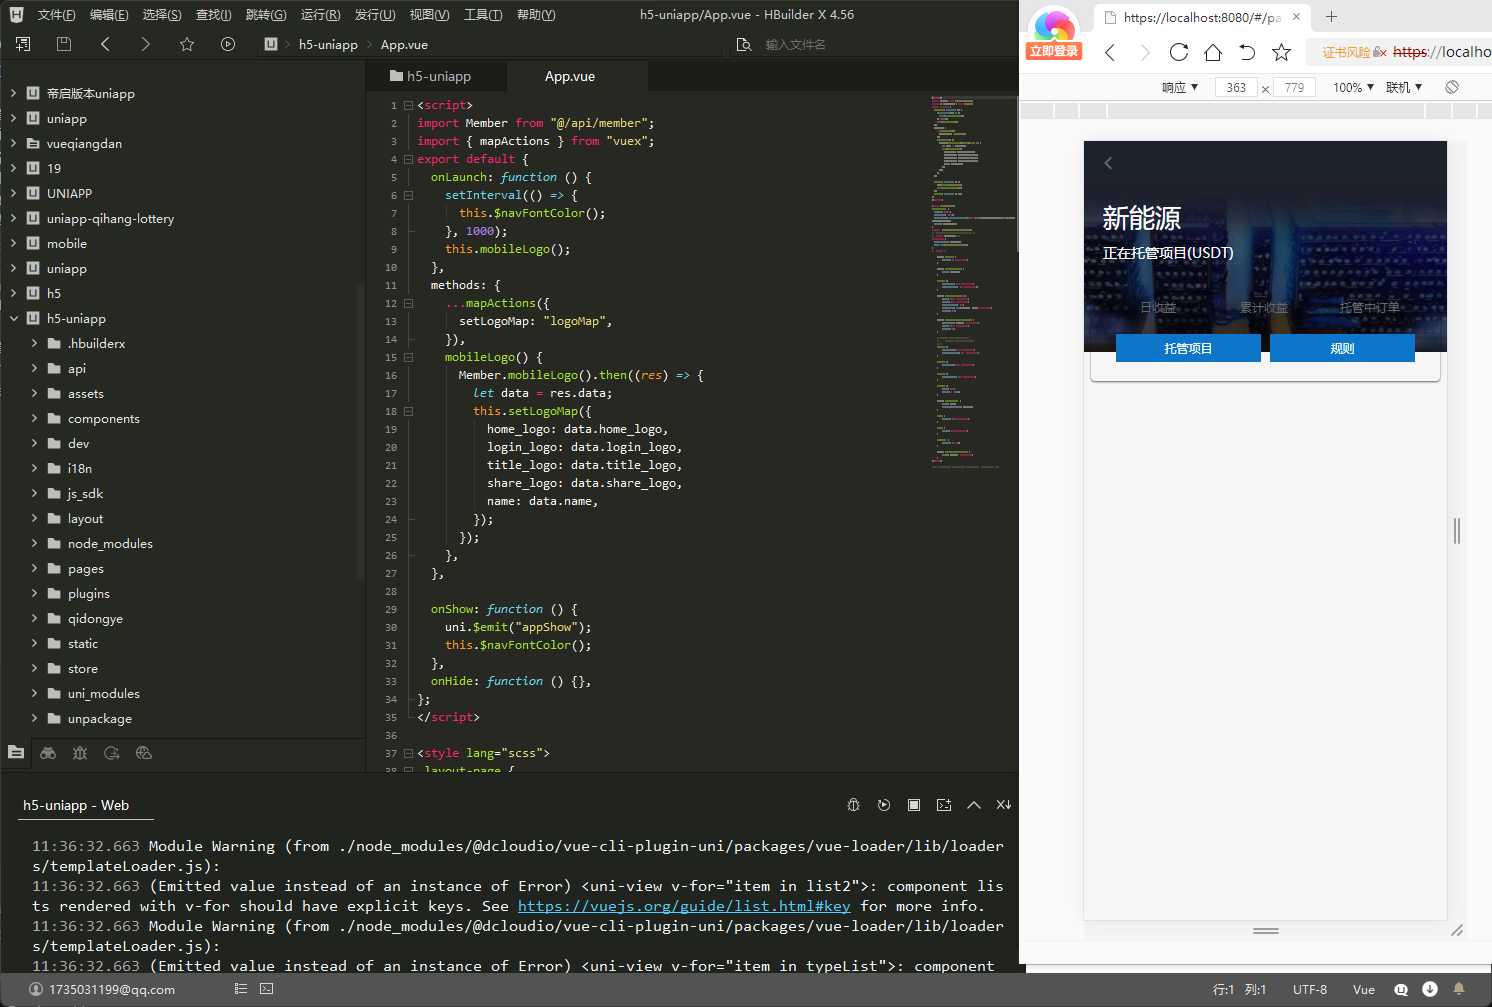1492x1007 pixels.
Task: Expand the components folder
Action: pyautogui.click(x=34, y=419)
